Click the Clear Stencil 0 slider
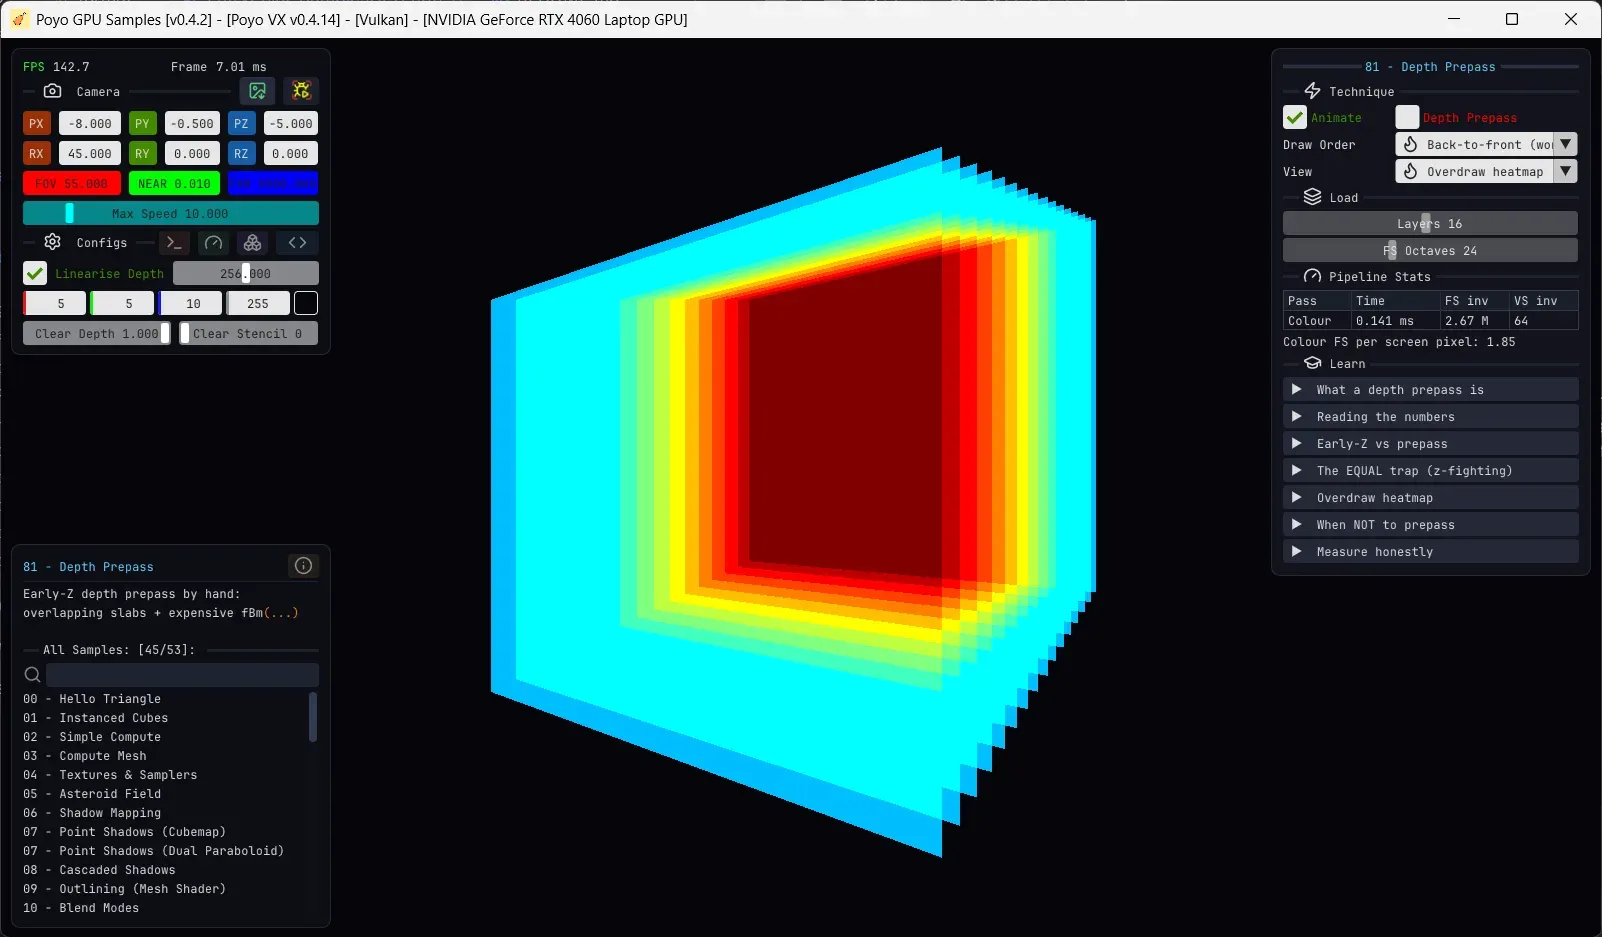The image size is (1602, 937). [249, 333]
